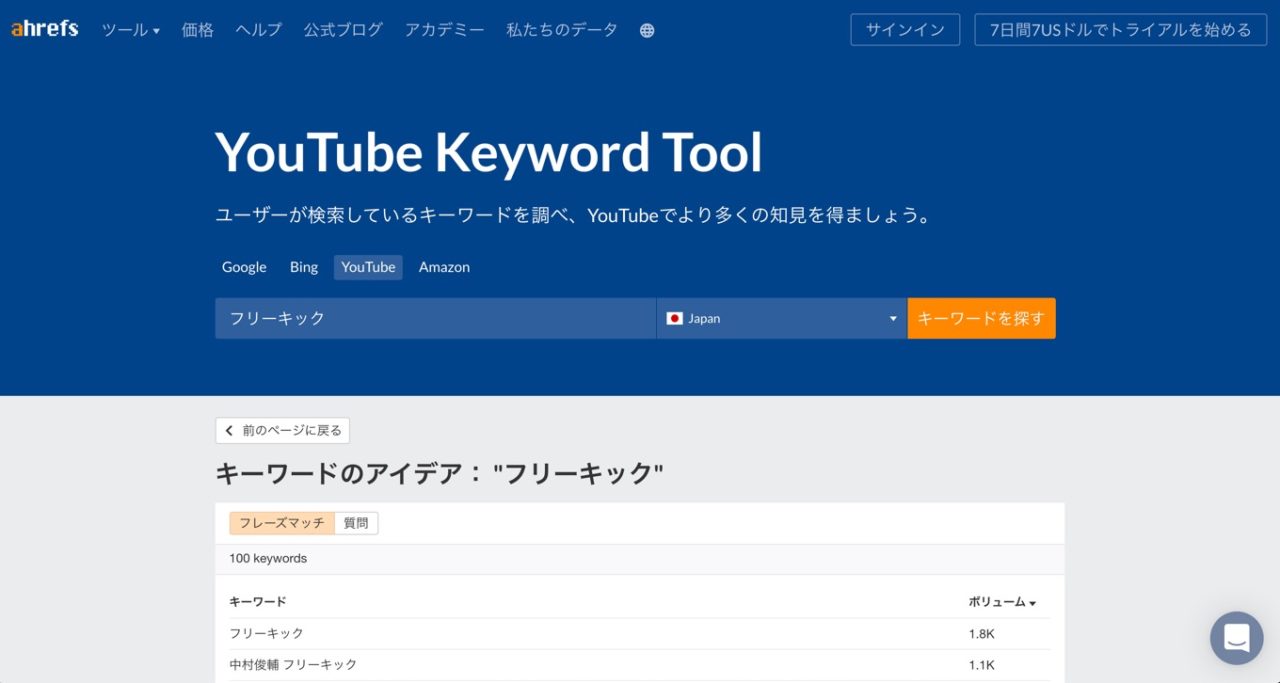Click the ahrefs logo
Screen dimensions: 1280x683
[43, 29]
